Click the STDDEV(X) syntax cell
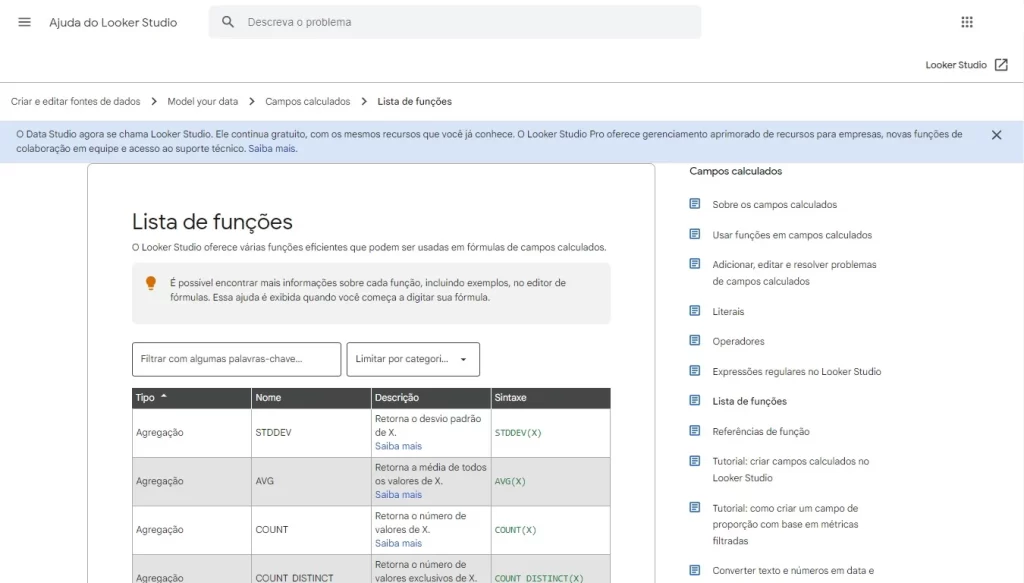Image resolution: width=1024 pixels, height=583 pixels. [551, 433]
